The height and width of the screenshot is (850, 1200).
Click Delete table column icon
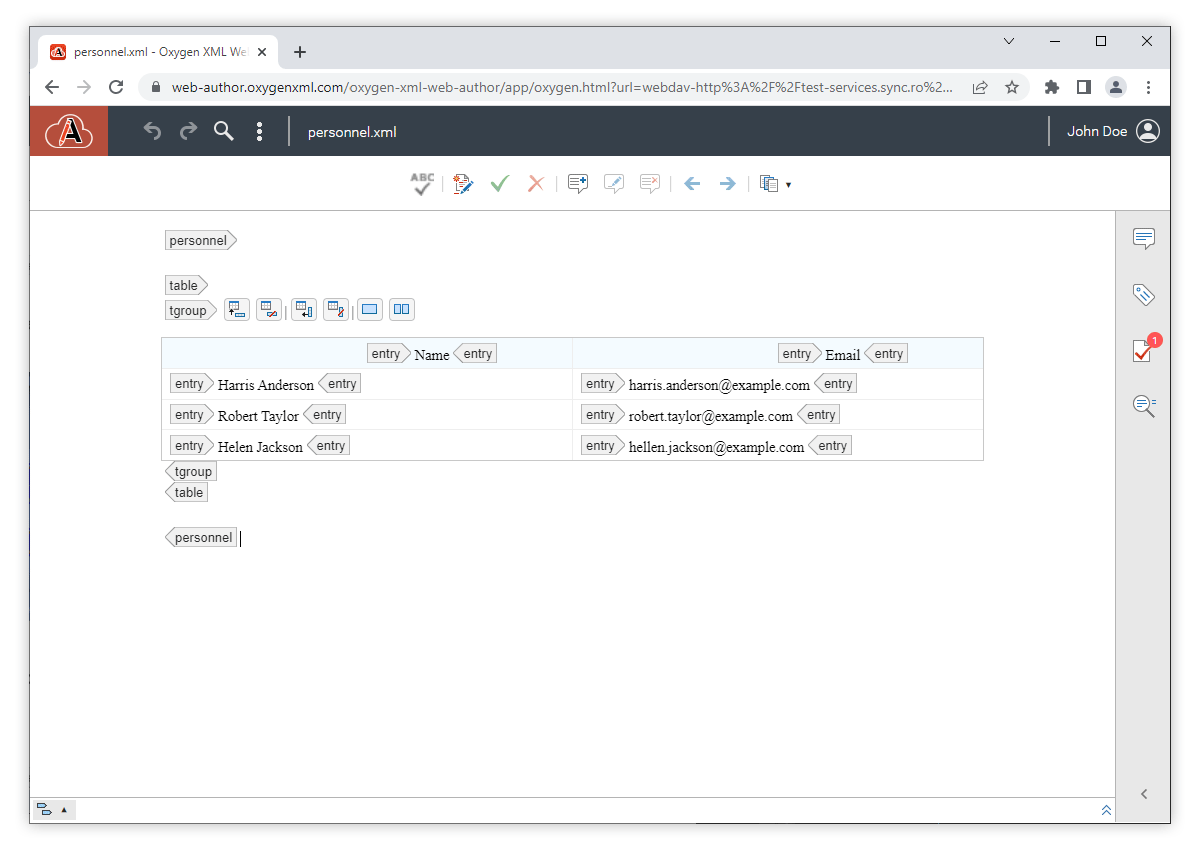pos(336,310)
